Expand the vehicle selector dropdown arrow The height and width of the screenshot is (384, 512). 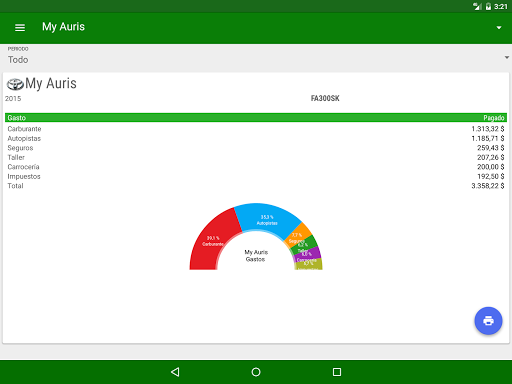pos(499,28)
